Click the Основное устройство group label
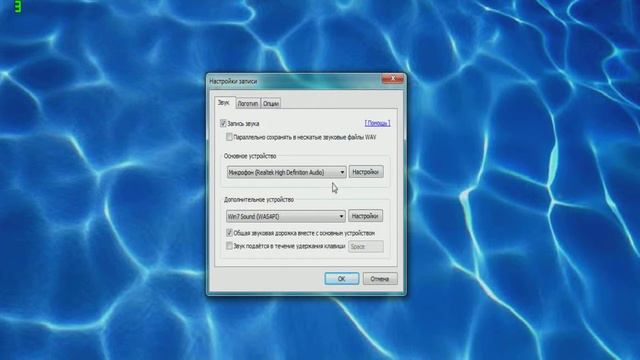Screen dimensions: 640x360 pyautogui.click(x=250, y=156)
